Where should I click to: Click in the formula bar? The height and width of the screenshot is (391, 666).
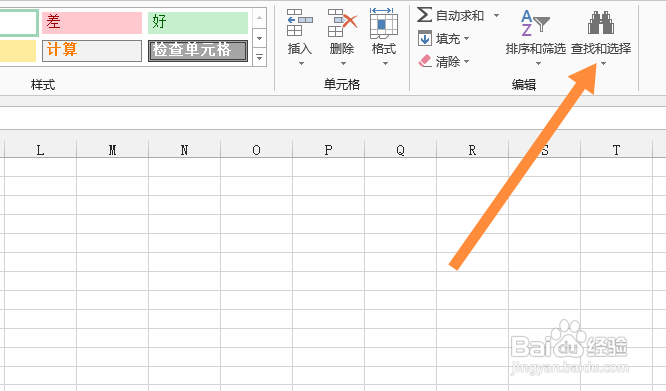333,118
